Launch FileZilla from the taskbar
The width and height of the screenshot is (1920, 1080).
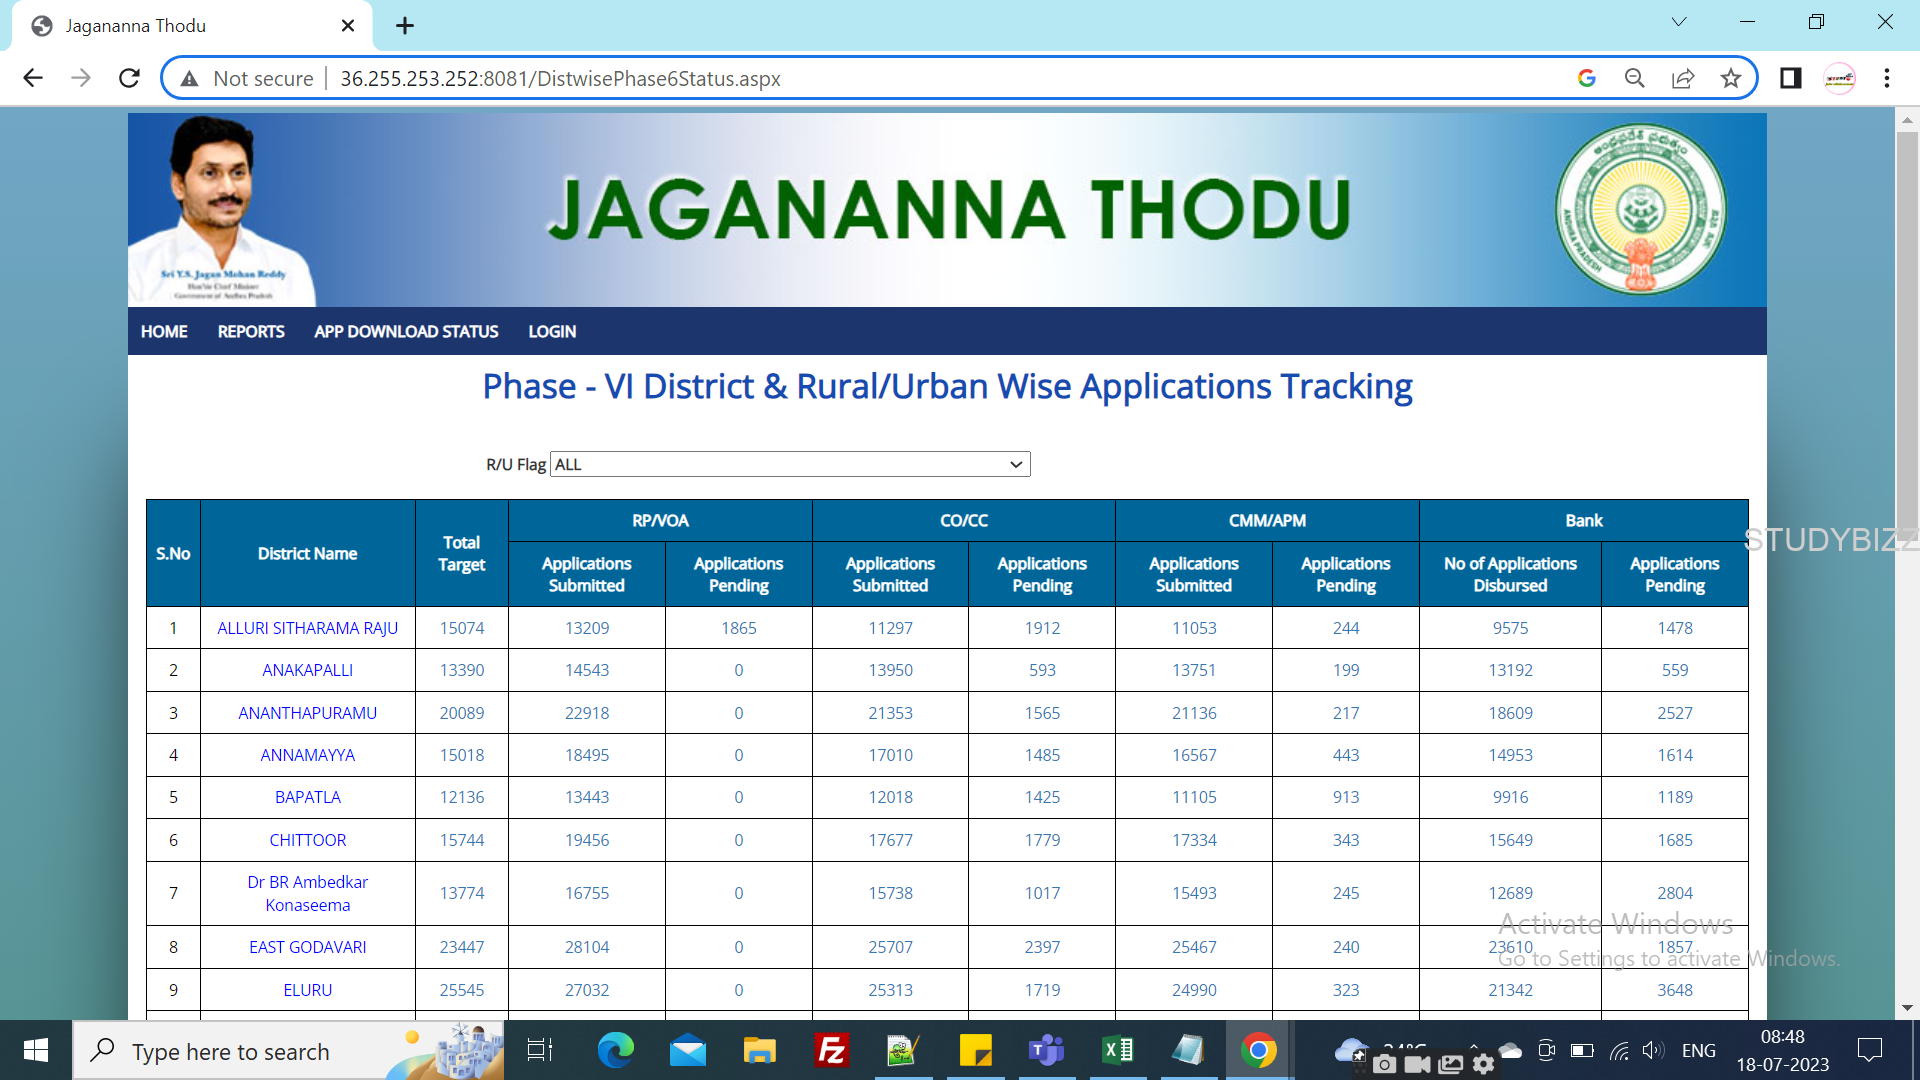831,1050
